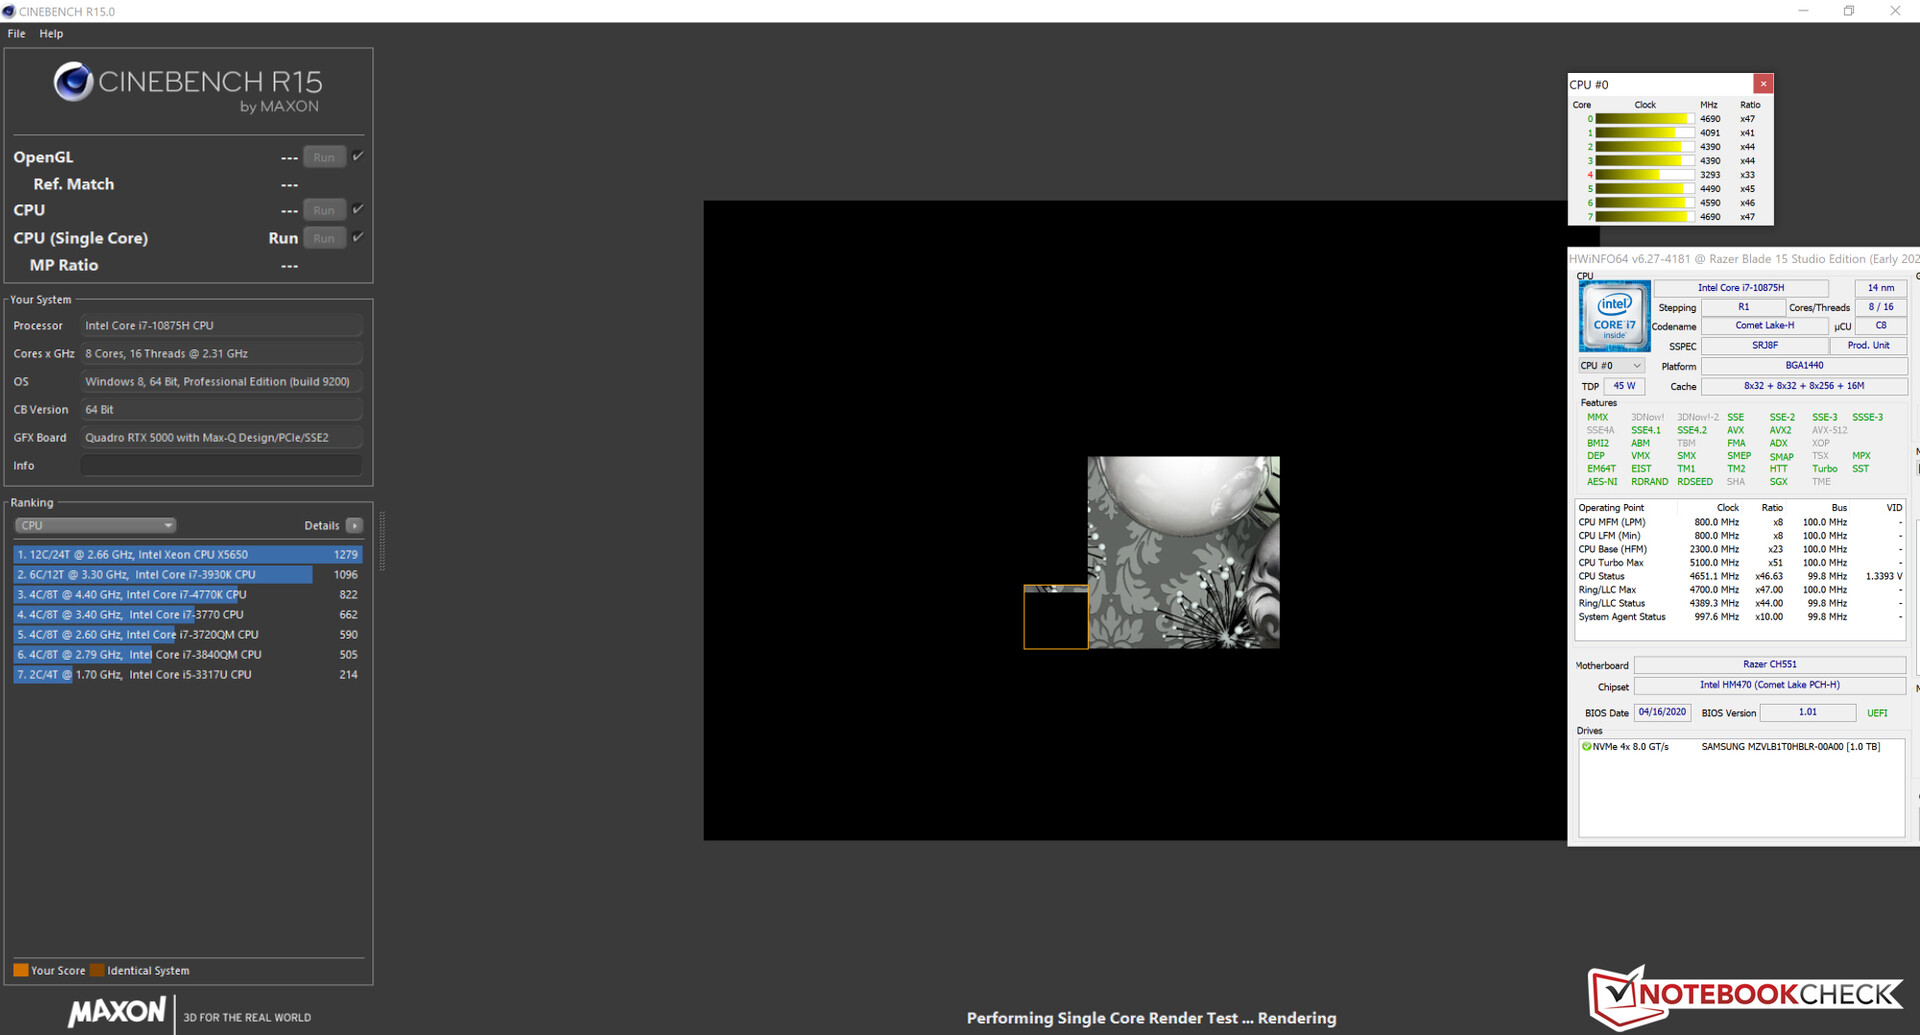Click the Core 7 clock bar in CPU #0 window
Viewport: 1920px width, 1035px height.
click(x=1645, y=217)
